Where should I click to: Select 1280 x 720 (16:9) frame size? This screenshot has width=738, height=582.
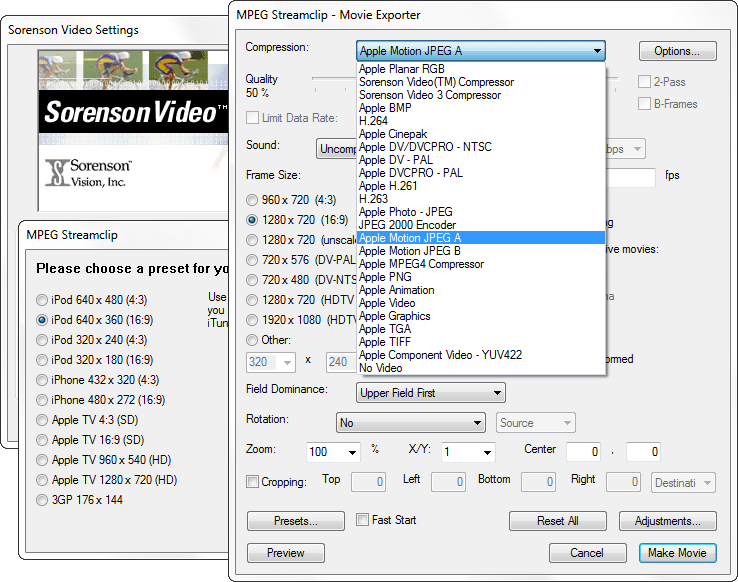click(x=252, y=220)
